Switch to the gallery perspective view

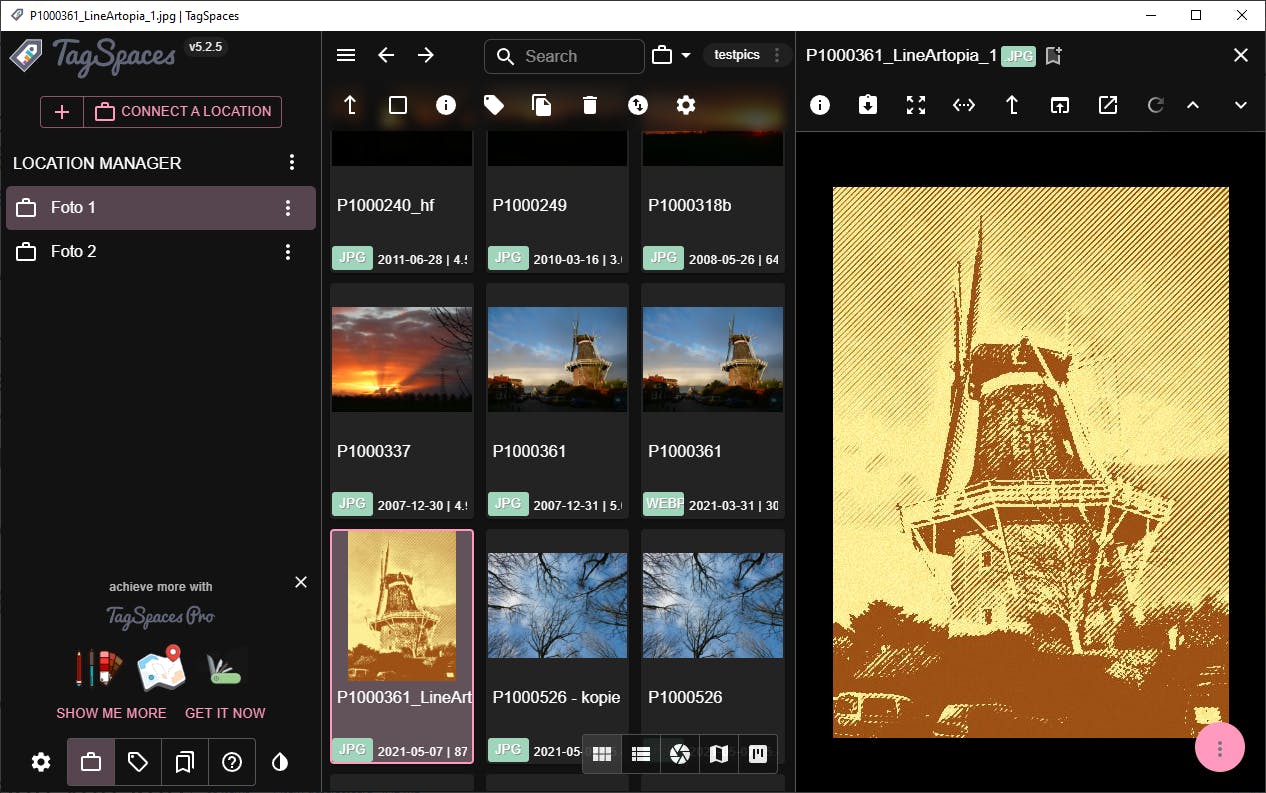click(680, 754)
